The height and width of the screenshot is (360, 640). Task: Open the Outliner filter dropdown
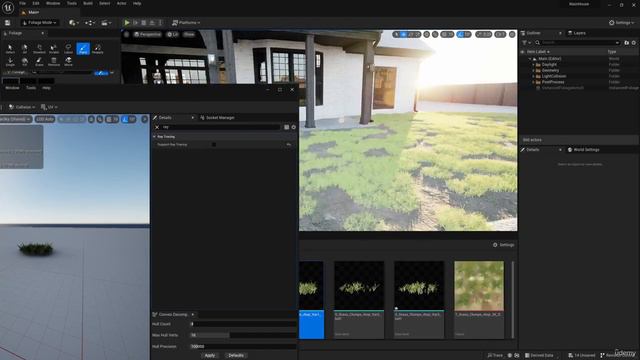pyautogui.click(x=527, y=42)
